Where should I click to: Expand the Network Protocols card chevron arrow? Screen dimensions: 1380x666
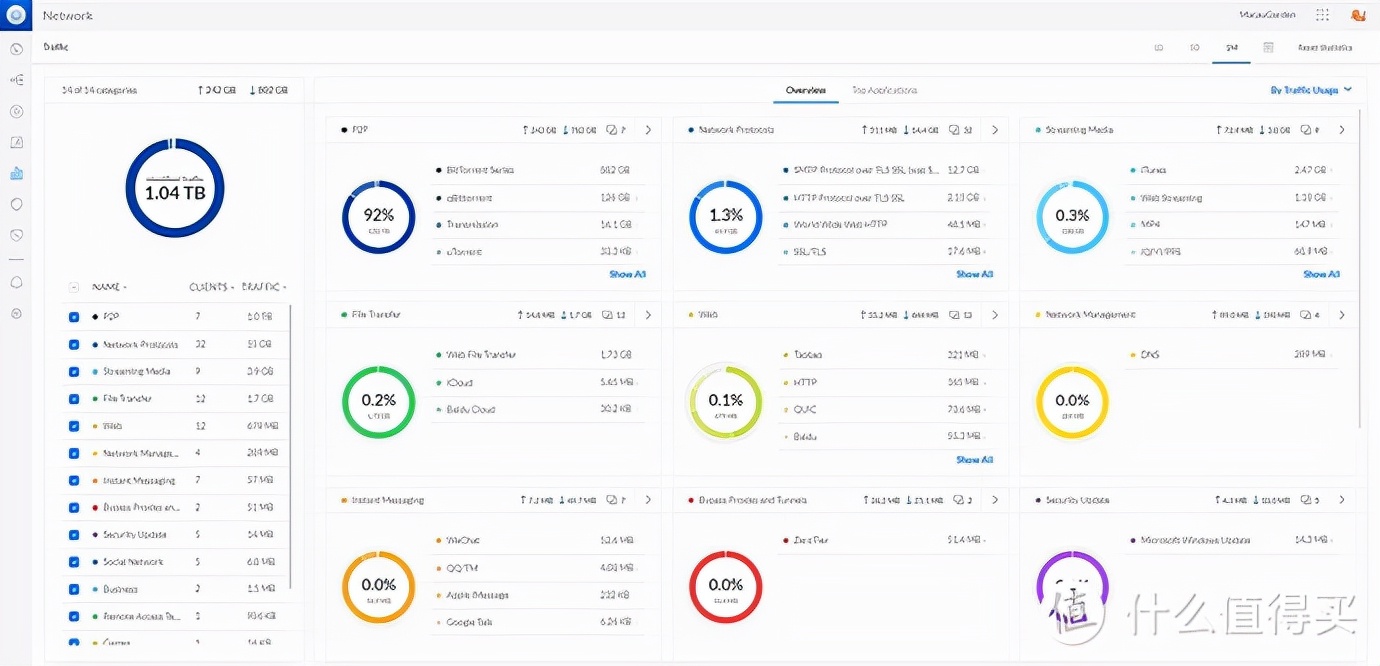[995, 130]
